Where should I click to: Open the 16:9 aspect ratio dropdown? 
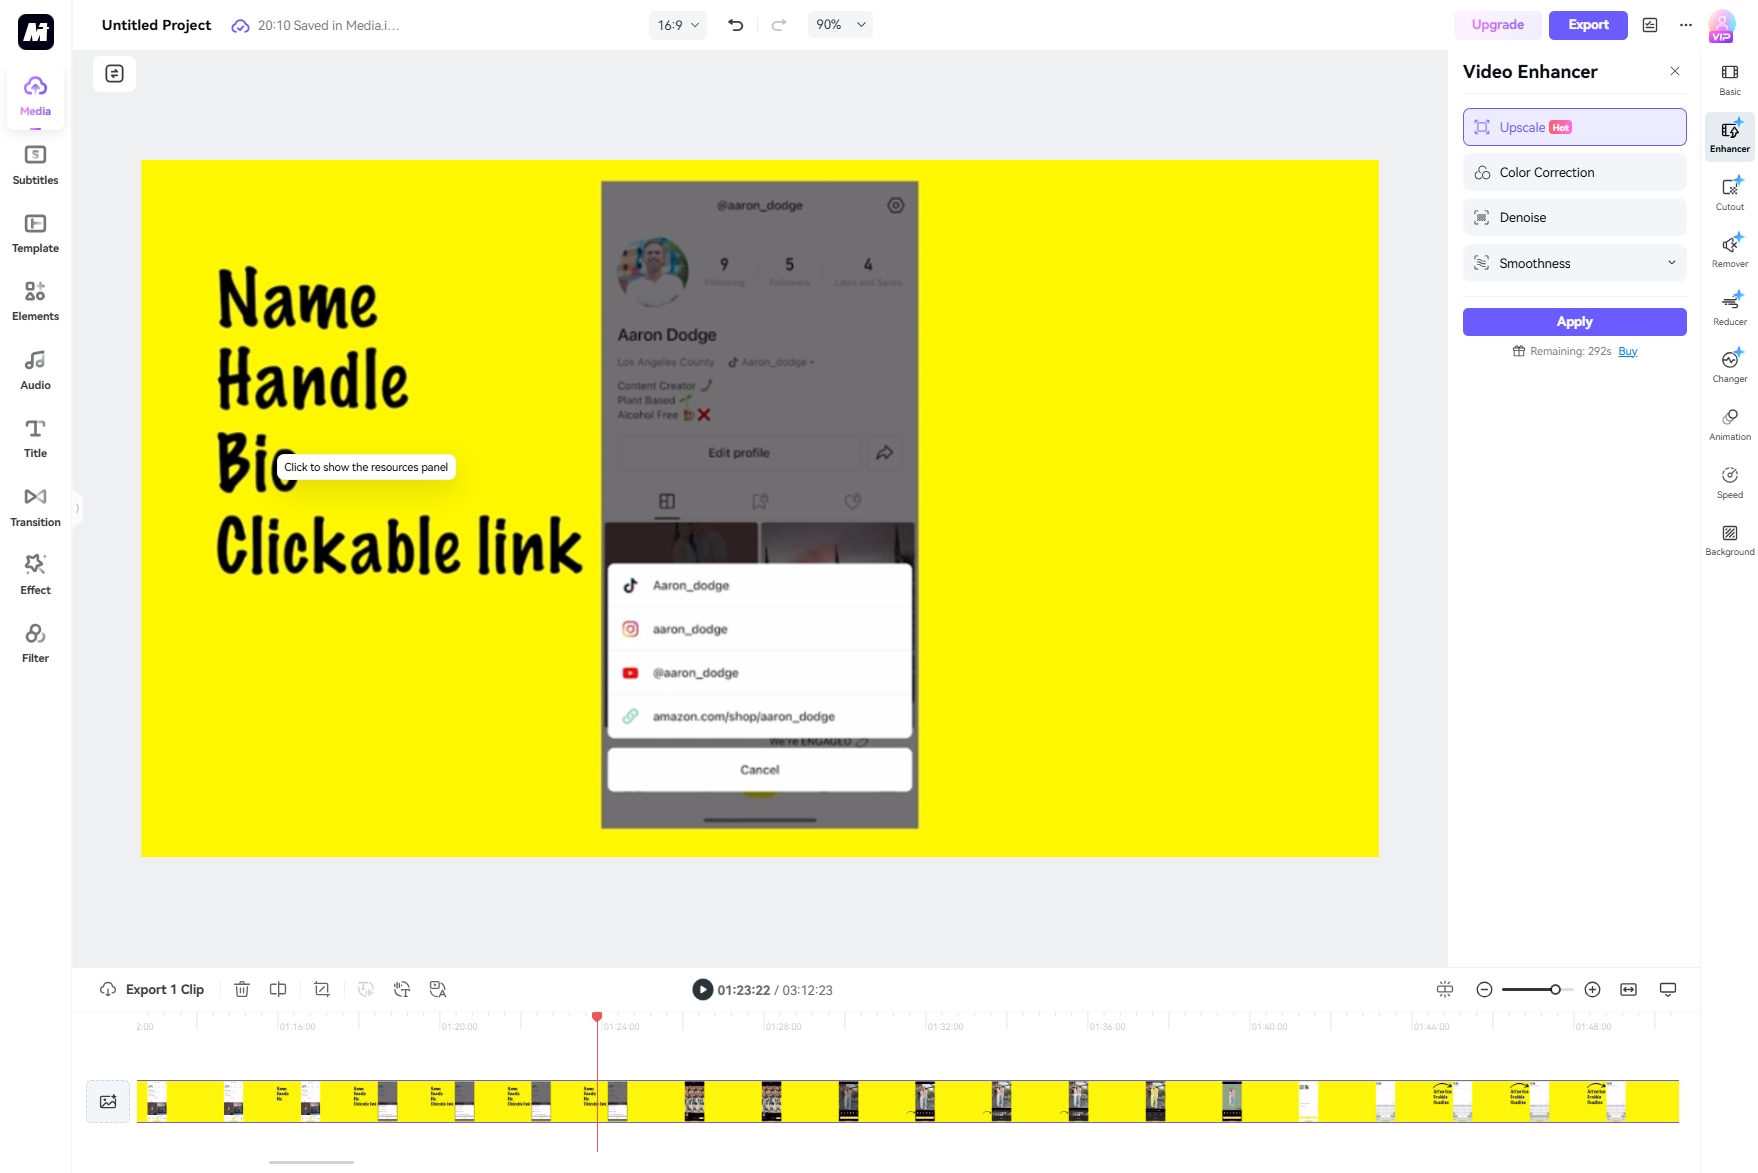click(677, 25)
